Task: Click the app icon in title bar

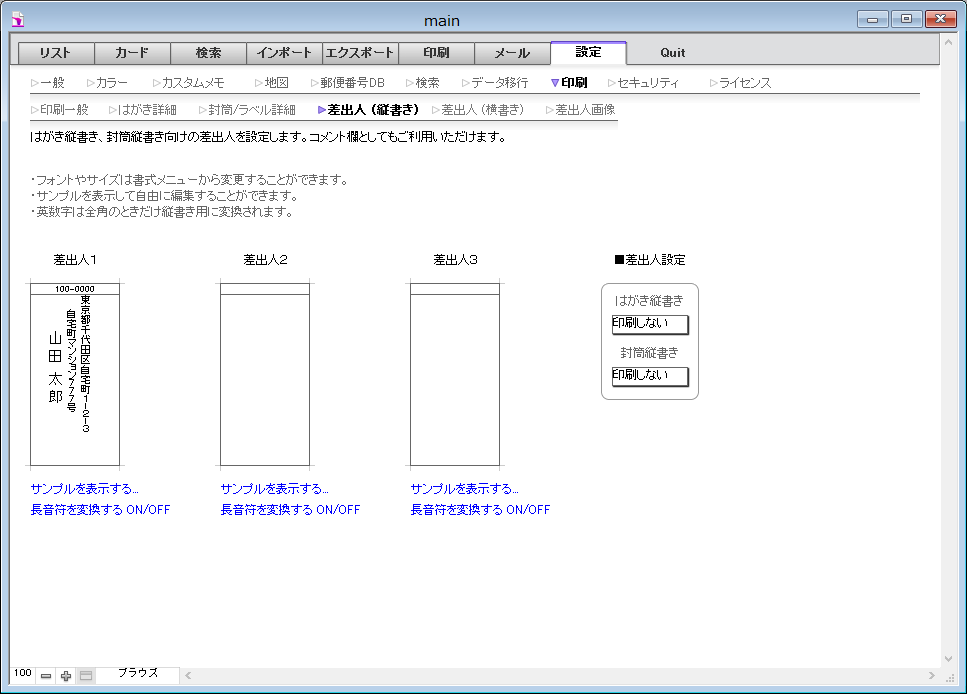Action: pyautogui.click(x=17, y=19)
